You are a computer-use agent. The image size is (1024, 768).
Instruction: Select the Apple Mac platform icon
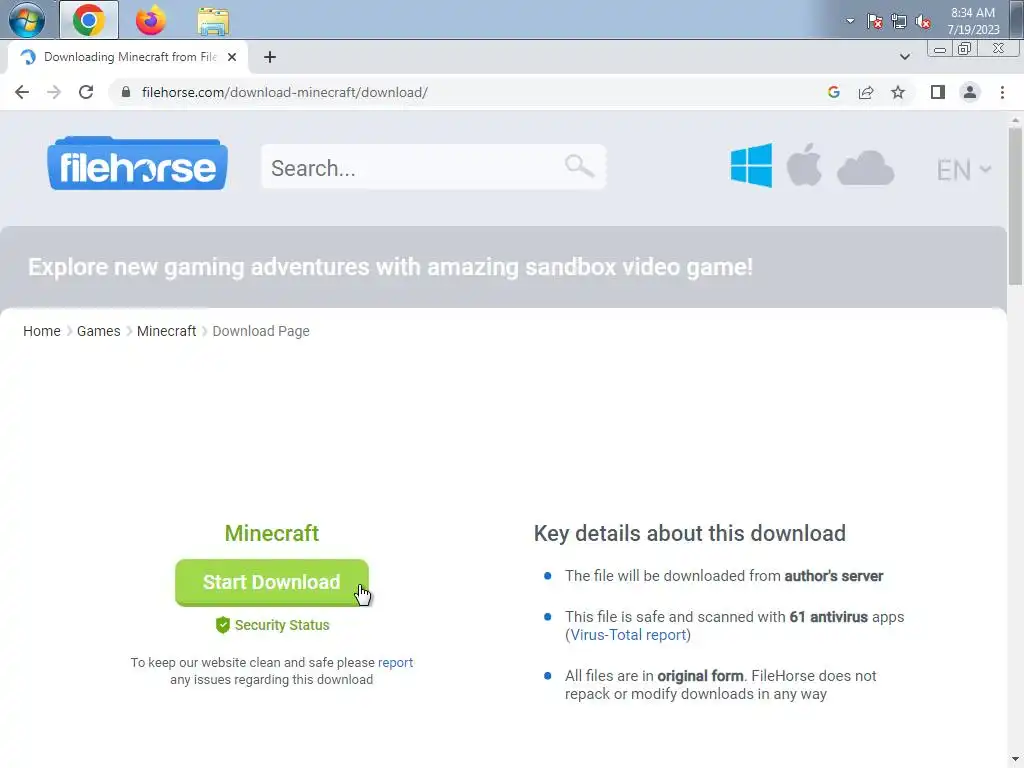click(x=804, y=165)
